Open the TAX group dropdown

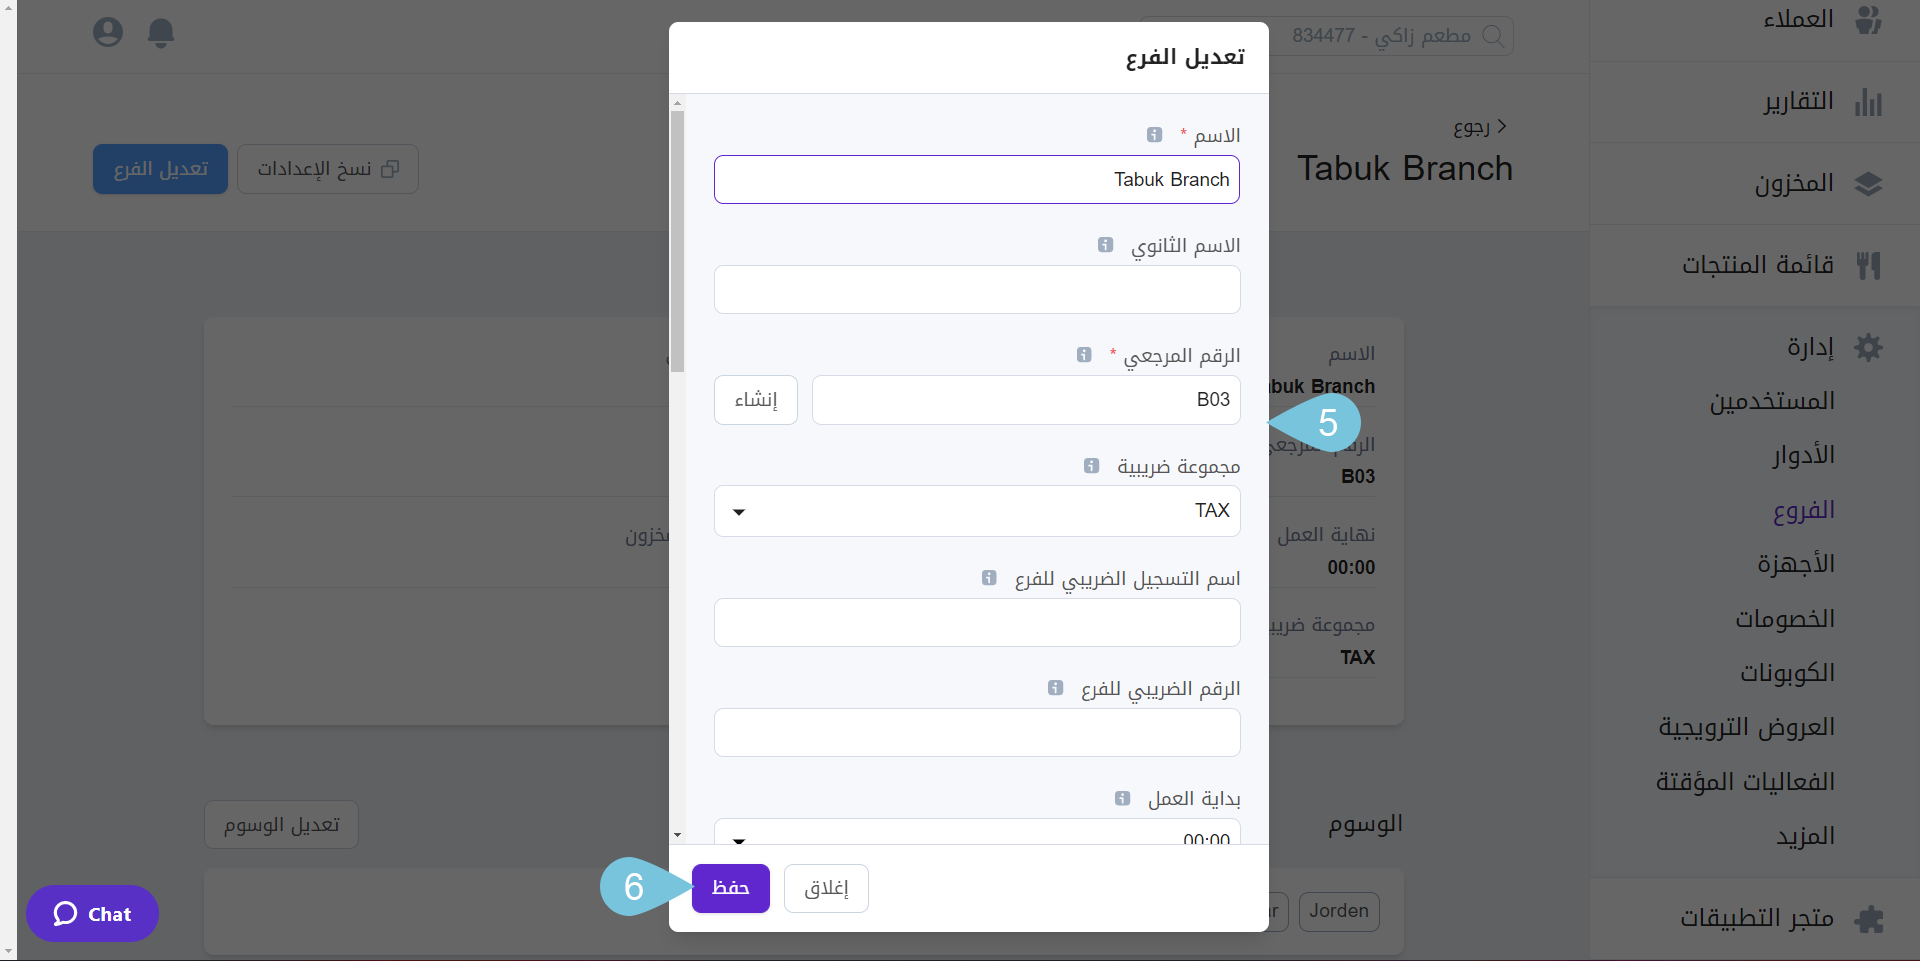[977, 511]
